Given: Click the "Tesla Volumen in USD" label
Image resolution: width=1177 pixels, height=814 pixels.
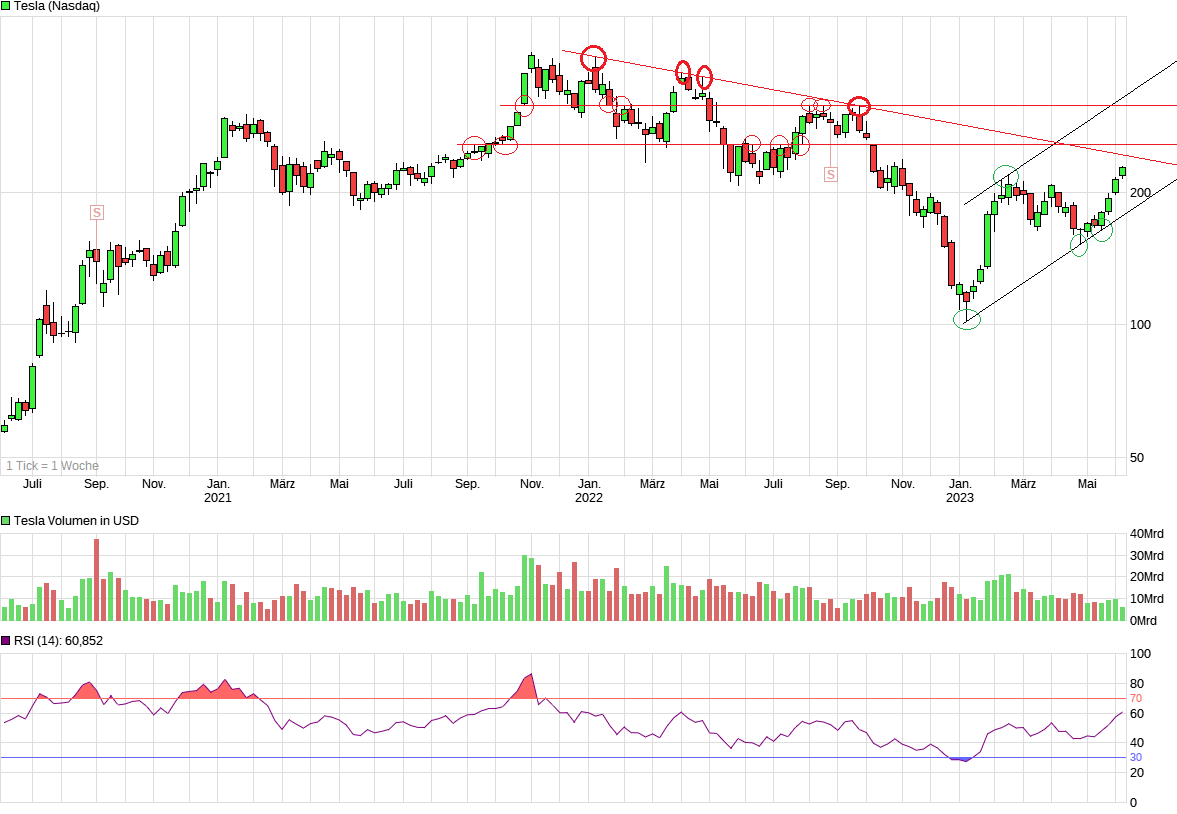Looking at the screenshot, I should click(x=76, y=520).
